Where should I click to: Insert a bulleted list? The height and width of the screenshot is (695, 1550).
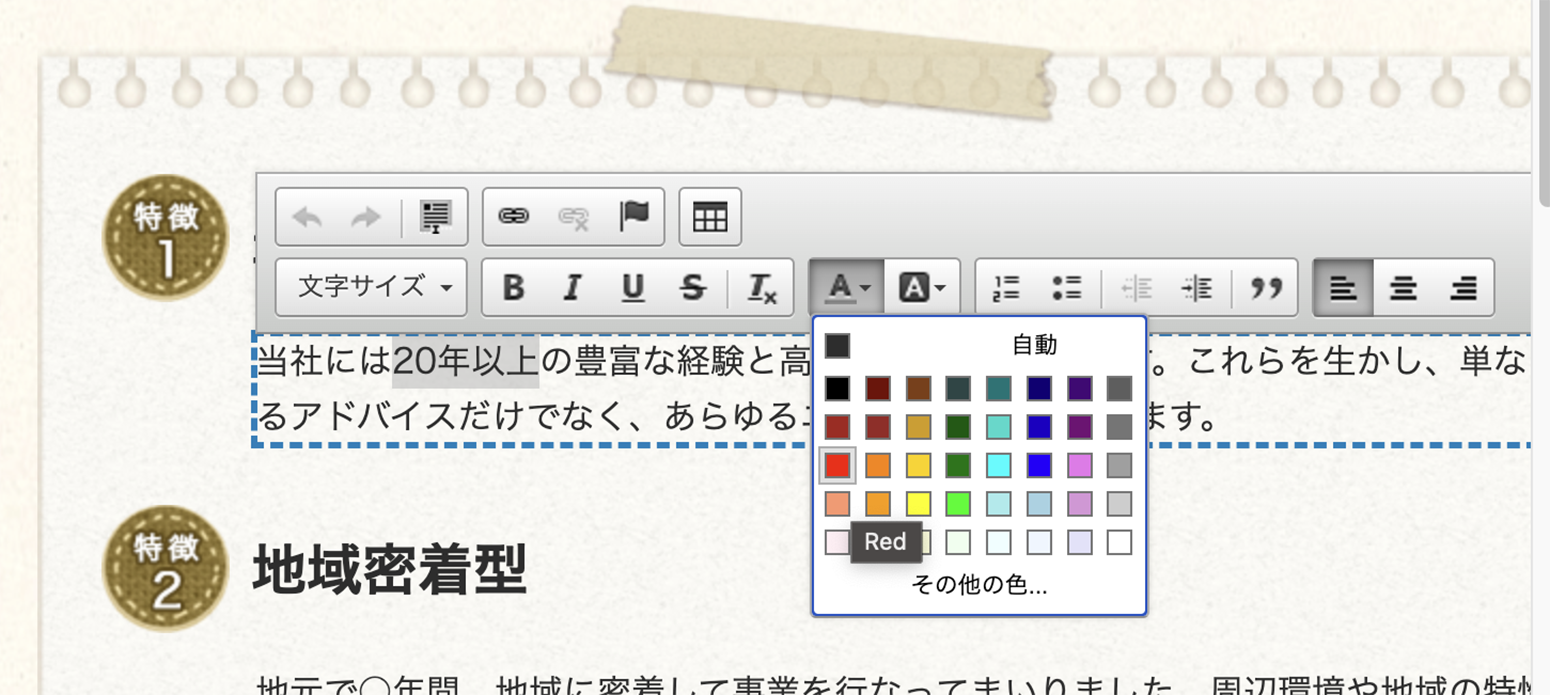click(1067, 288)
